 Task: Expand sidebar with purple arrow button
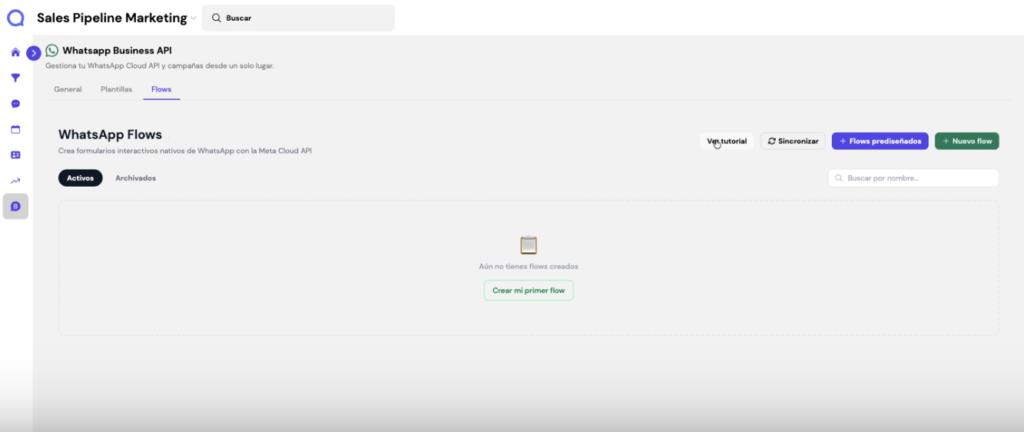(34, 54)
